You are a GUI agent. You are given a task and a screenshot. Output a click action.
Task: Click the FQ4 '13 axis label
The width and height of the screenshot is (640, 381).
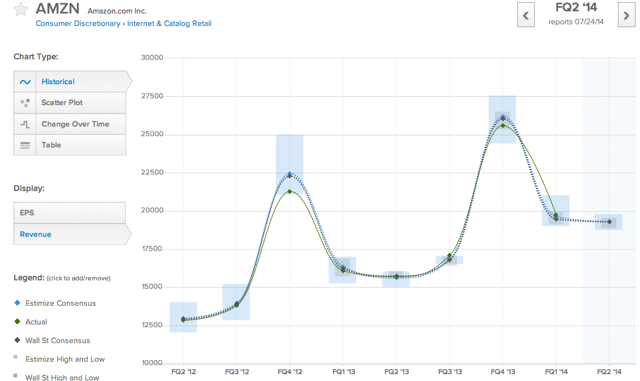pyautogui.click(x=503, y=372)
